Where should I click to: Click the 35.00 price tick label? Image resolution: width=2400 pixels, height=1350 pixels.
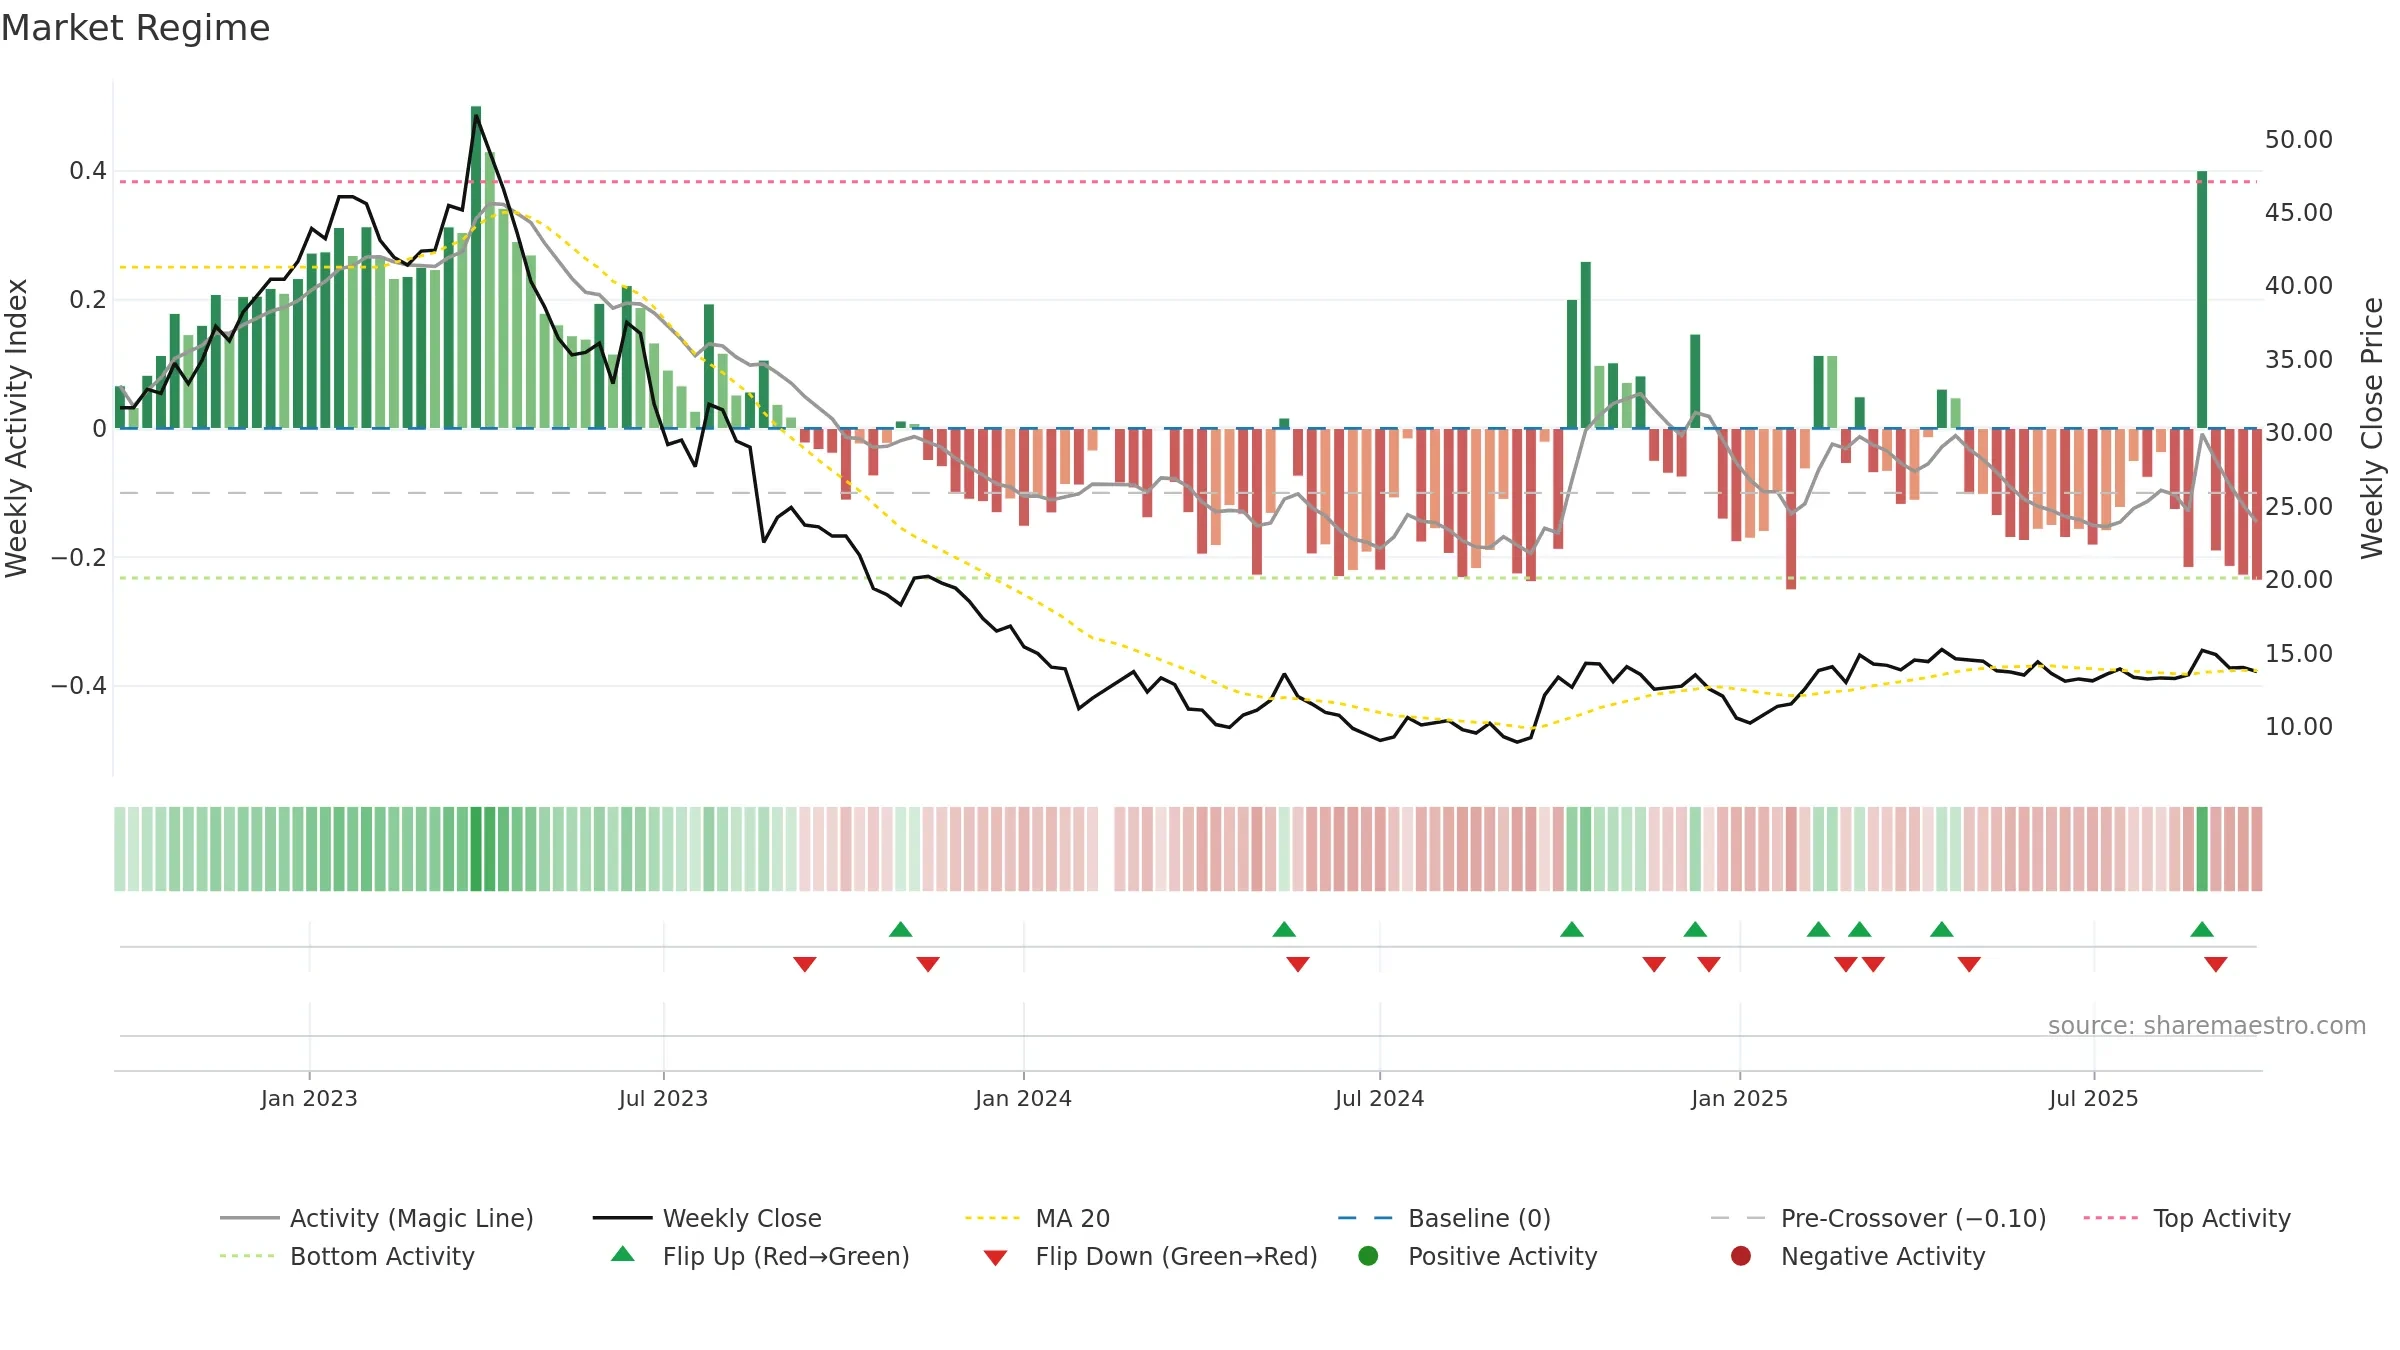click(x=2299, y=360)
